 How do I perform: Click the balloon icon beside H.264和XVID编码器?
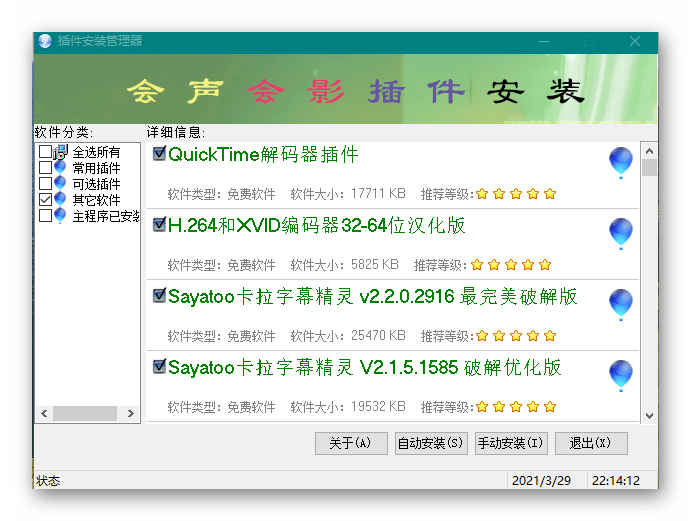click(620, 234)
